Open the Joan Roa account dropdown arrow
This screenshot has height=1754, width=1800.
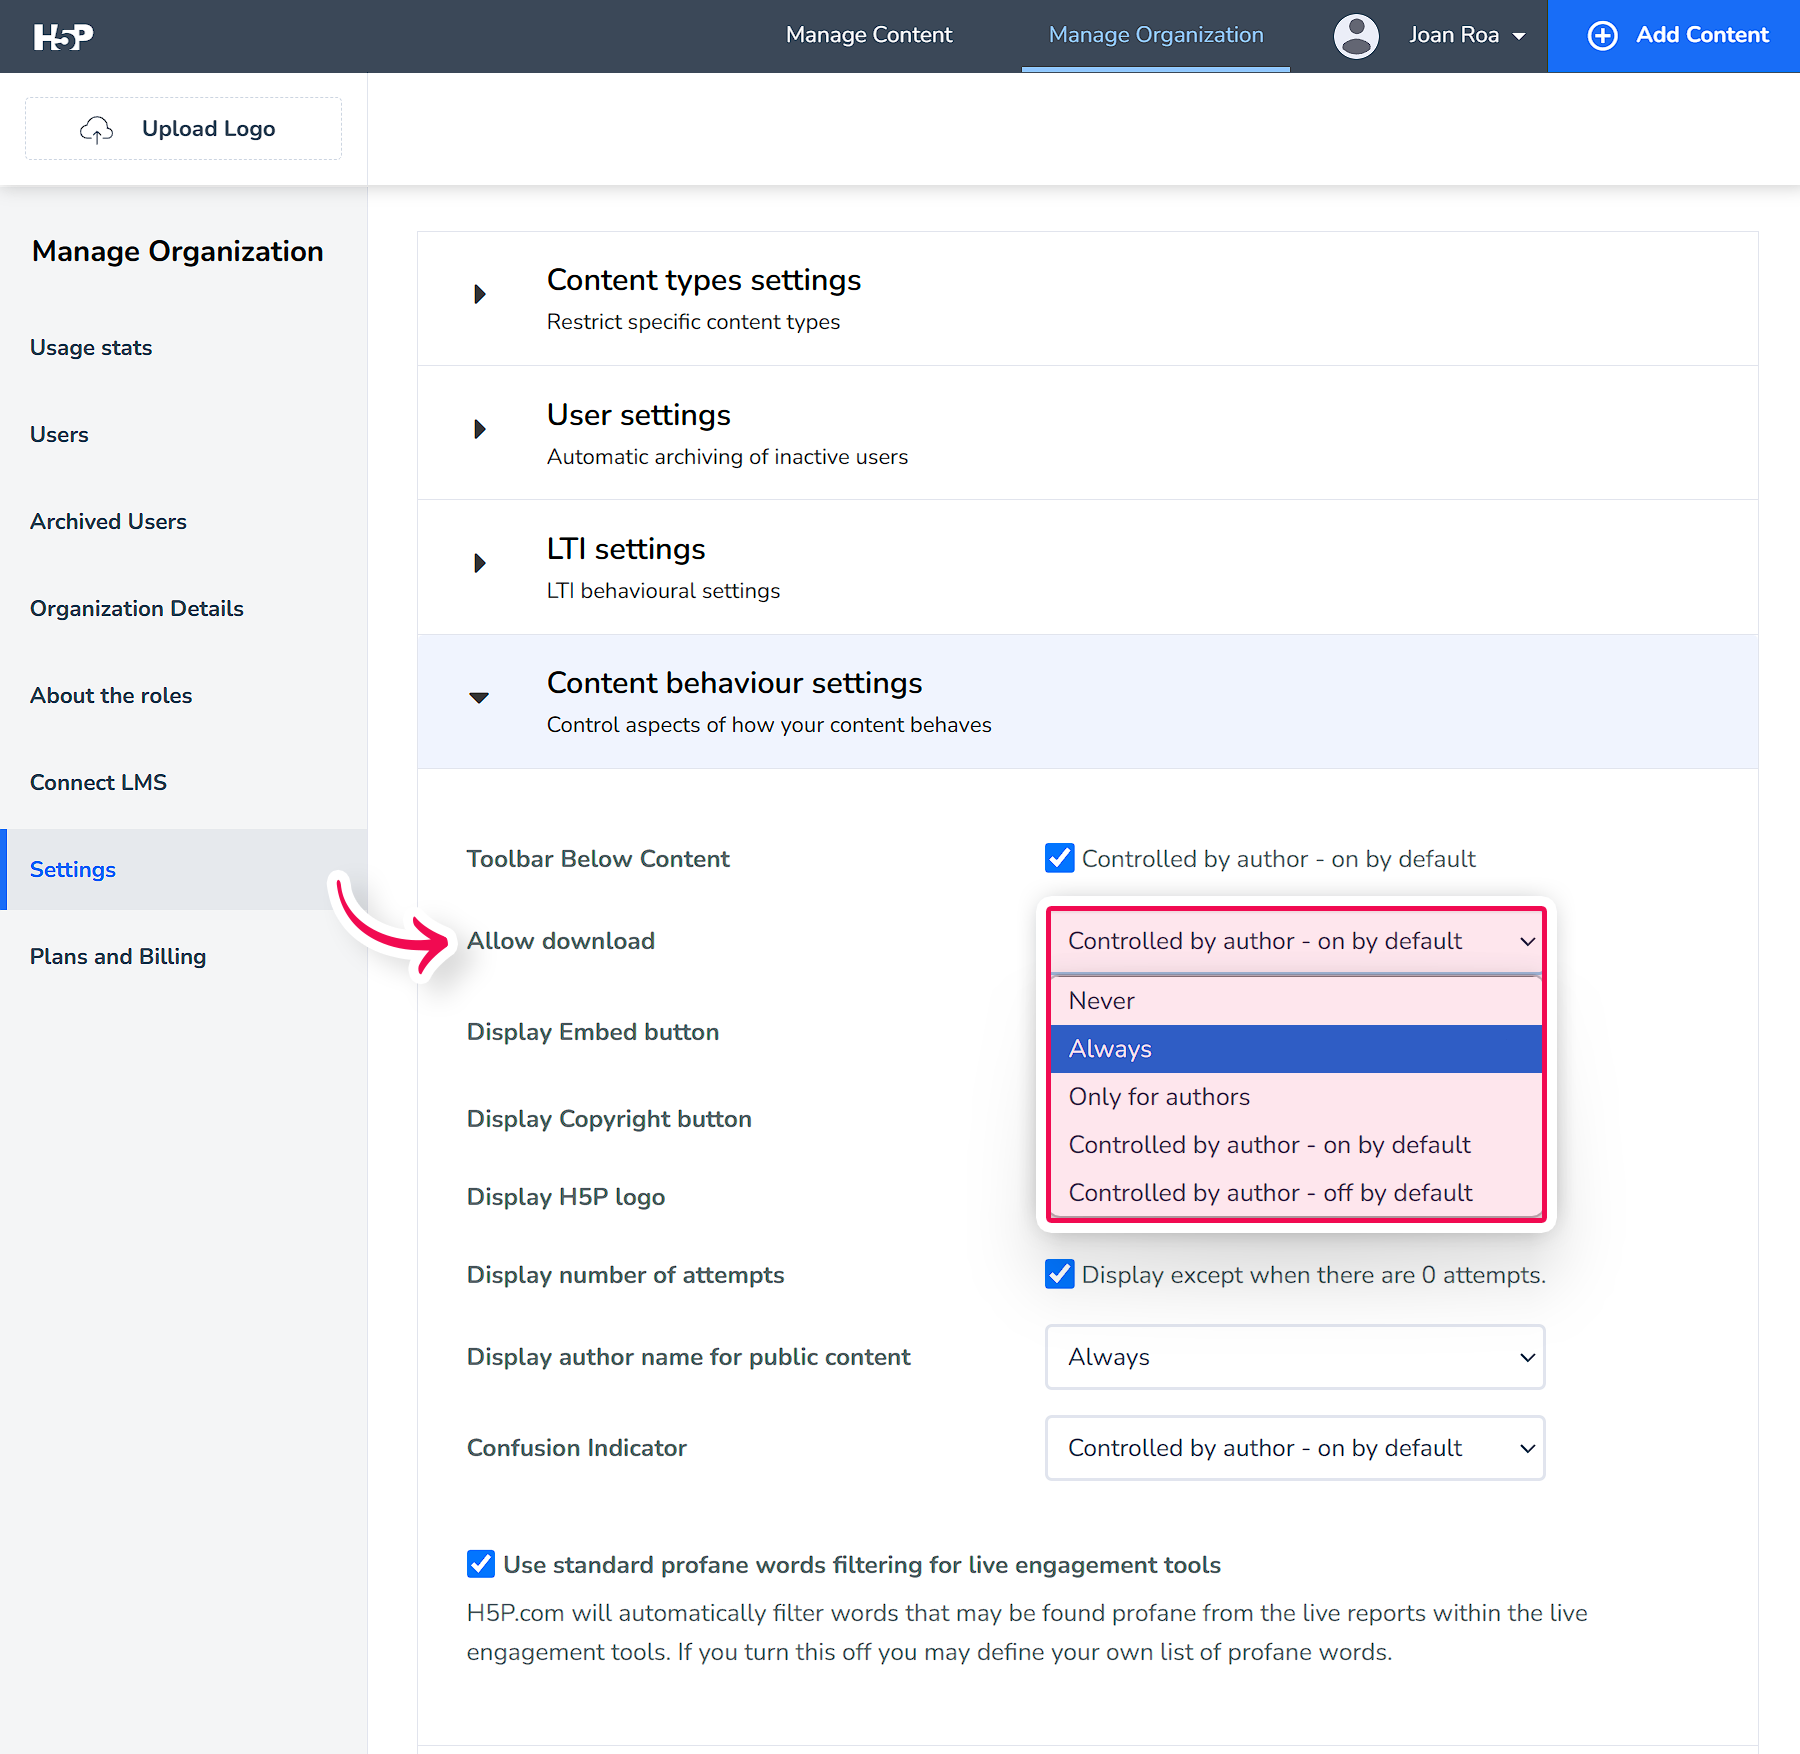1520,36
